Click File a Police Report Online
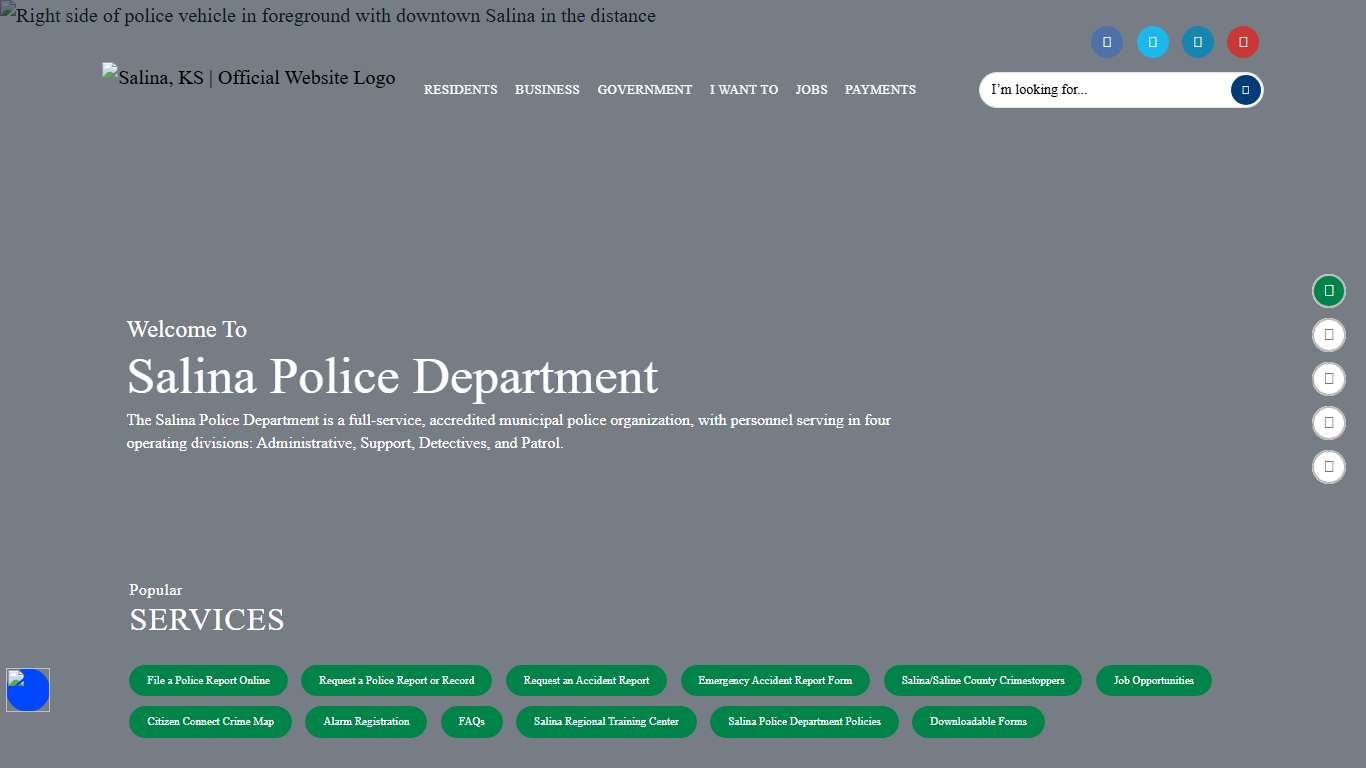 pyautogui.click(x=208, y=680)
